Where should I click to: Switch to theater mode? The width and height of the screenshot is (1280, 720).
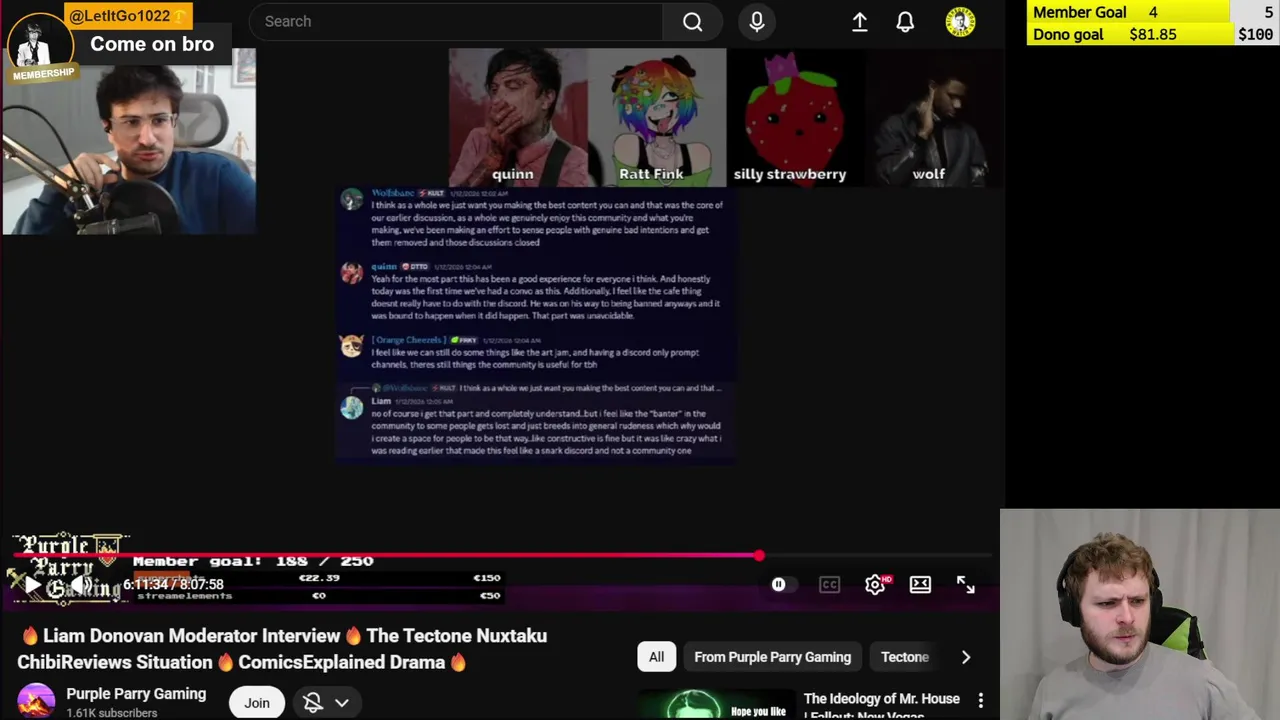tap(920, 585)
